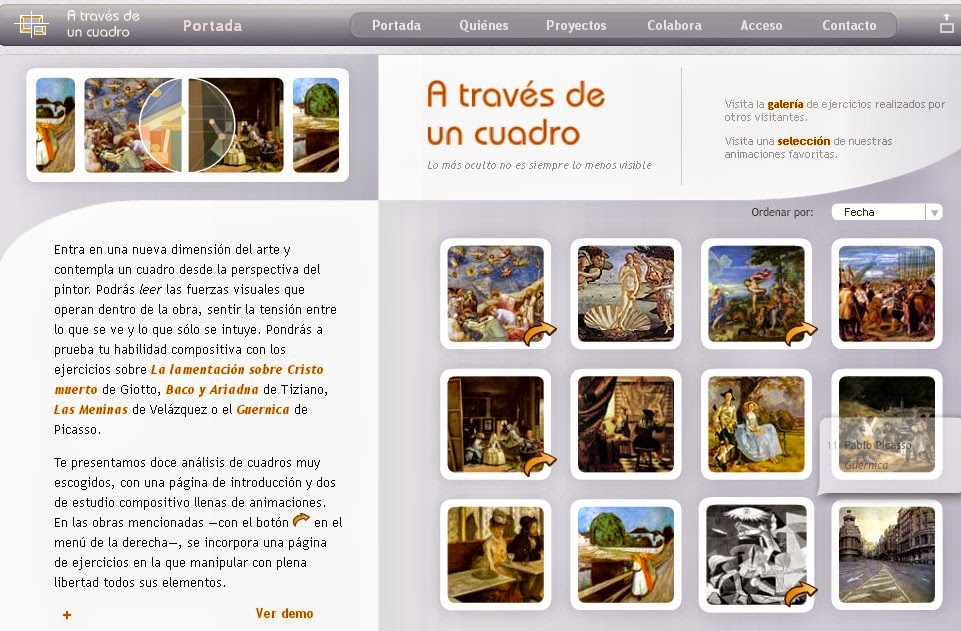This screenshot has height=631, width=961.
Task: Click the orange arrow on Bacchus and Ariadne thumbnail
Action: pos(801,334)
